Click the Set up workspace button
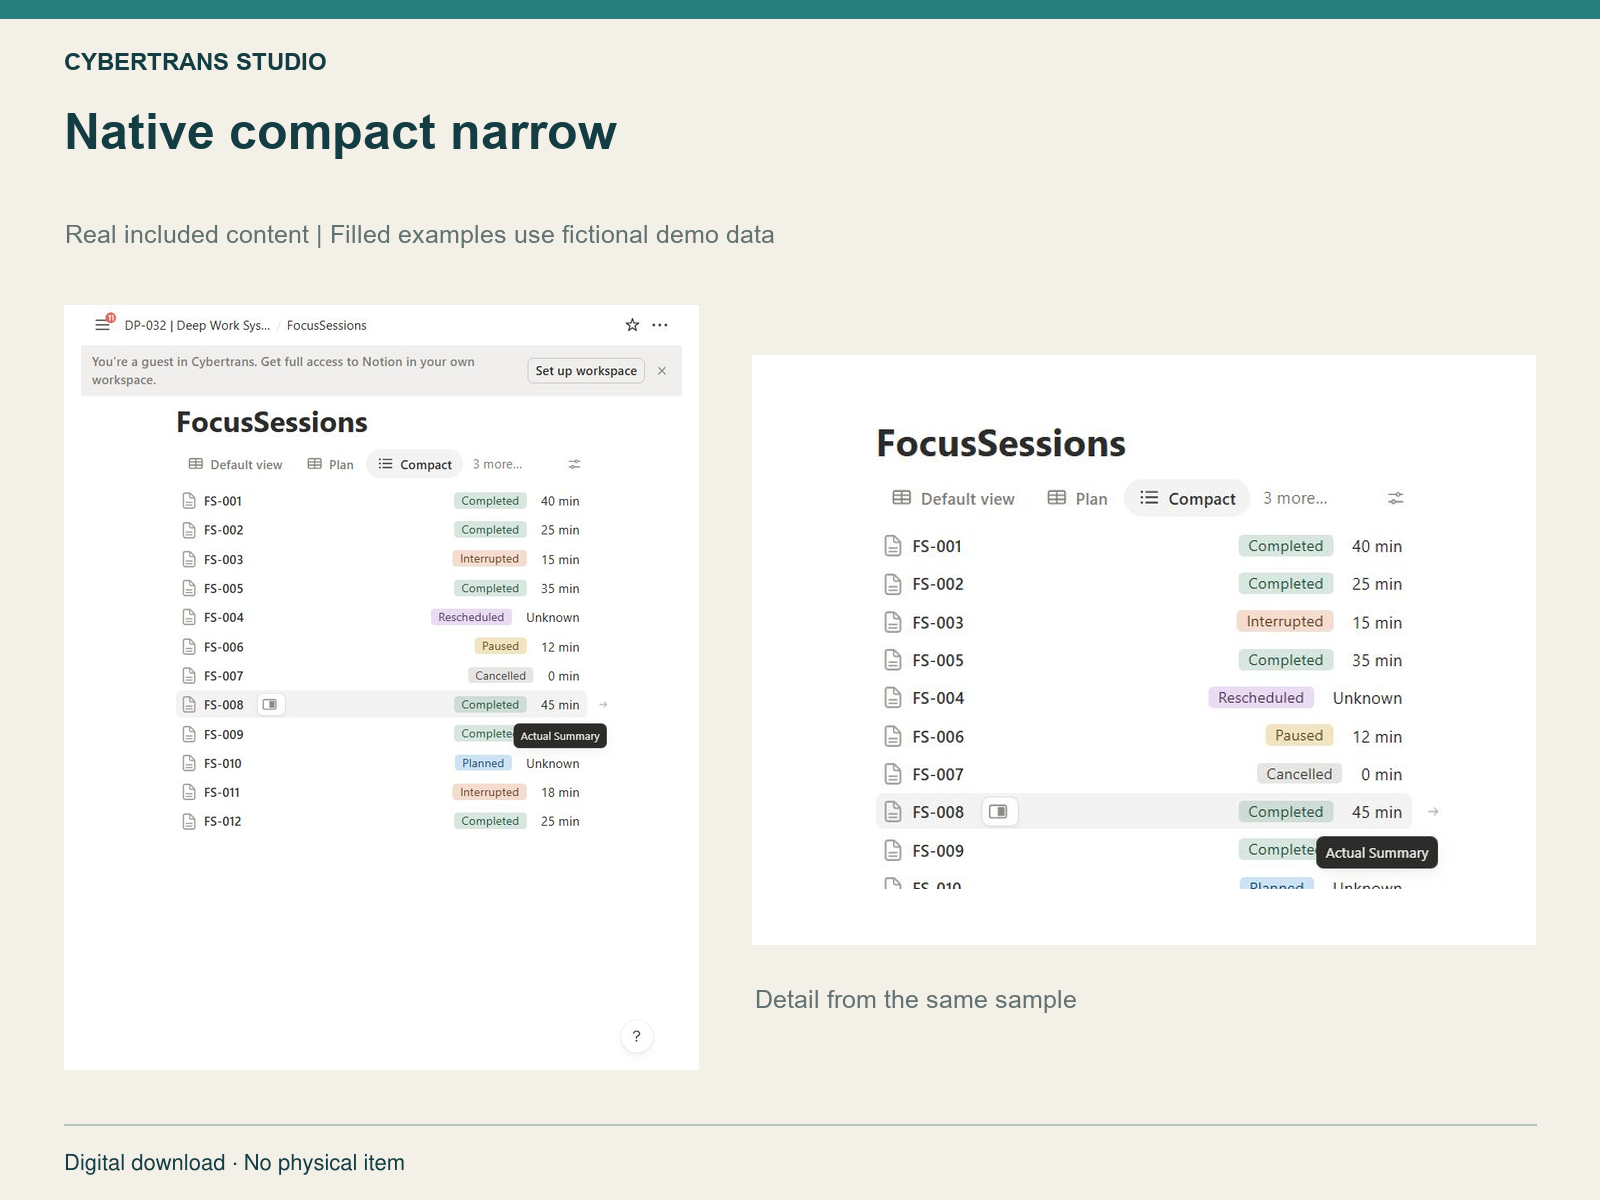Image resolution: width=1600 pixels, height=1200 pixels. 586,371
